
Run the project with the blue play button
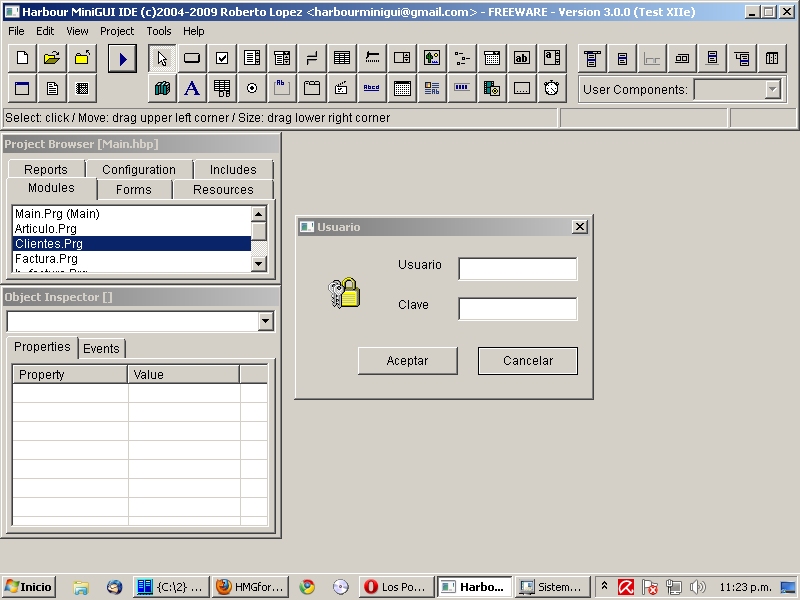tap(122, 59)
